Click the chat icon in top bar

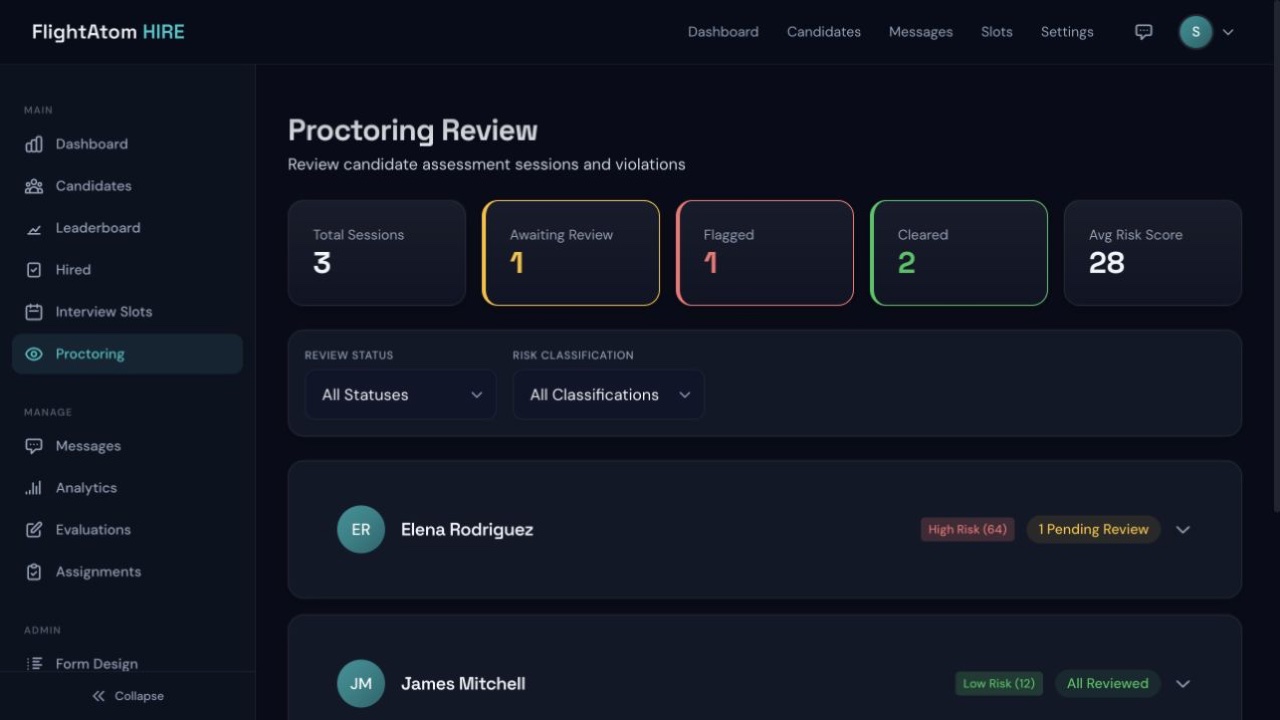tap(1144, 32)
